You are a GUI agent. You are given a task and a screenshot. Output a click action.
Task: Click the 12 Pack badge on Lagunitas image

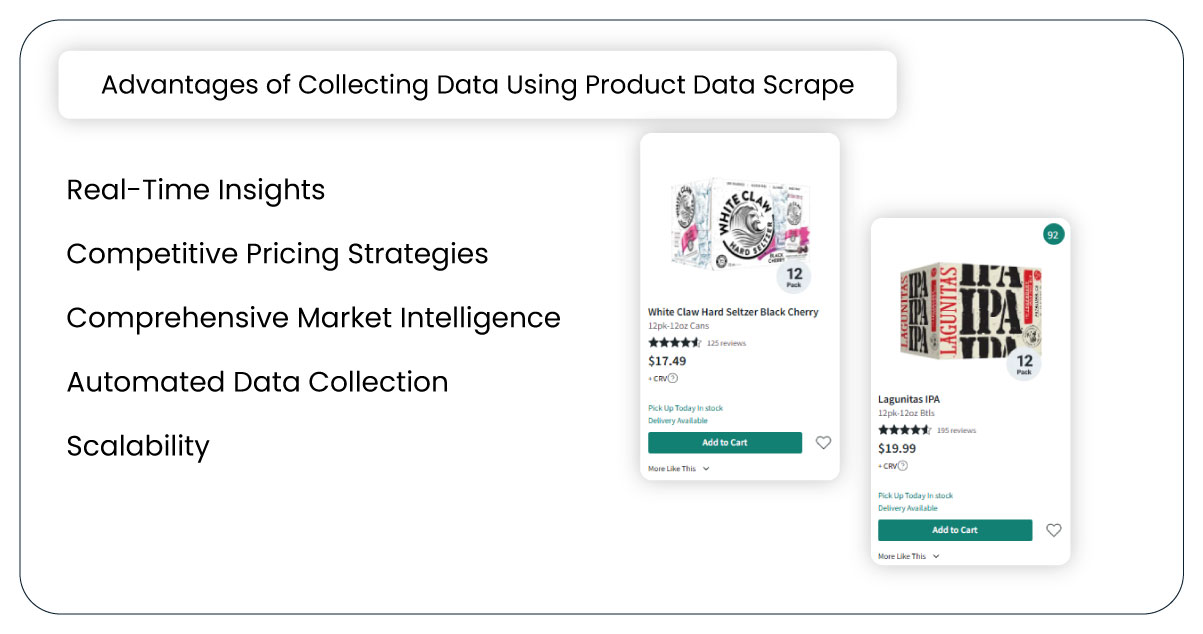(x=1023, y=363)
